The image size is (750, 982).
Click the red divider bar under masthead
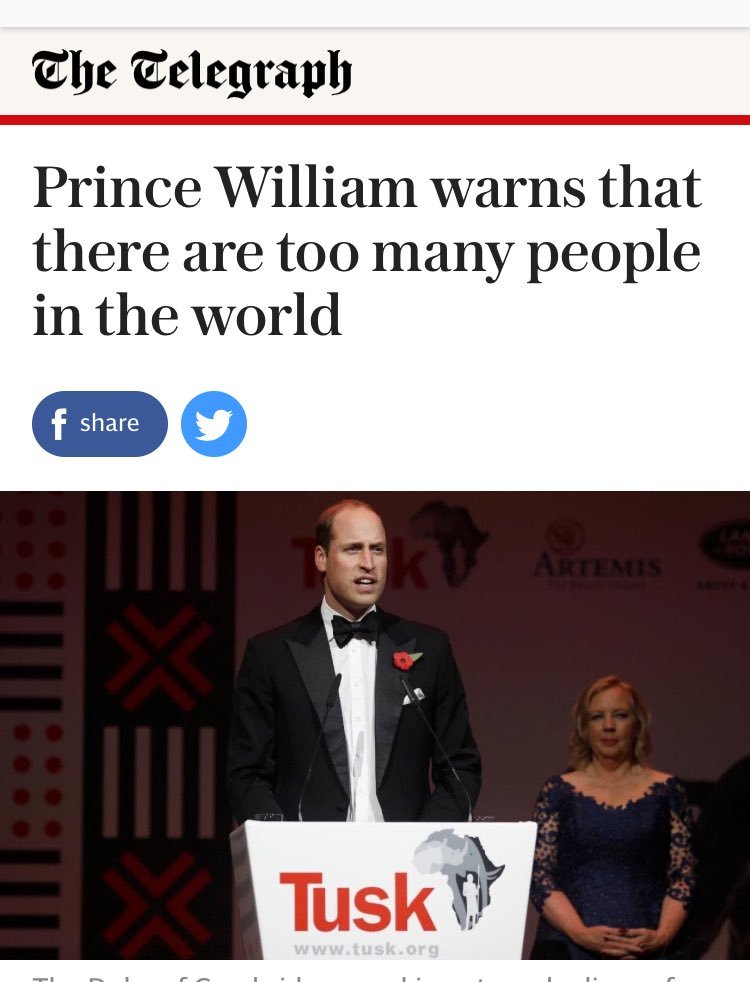375,120
